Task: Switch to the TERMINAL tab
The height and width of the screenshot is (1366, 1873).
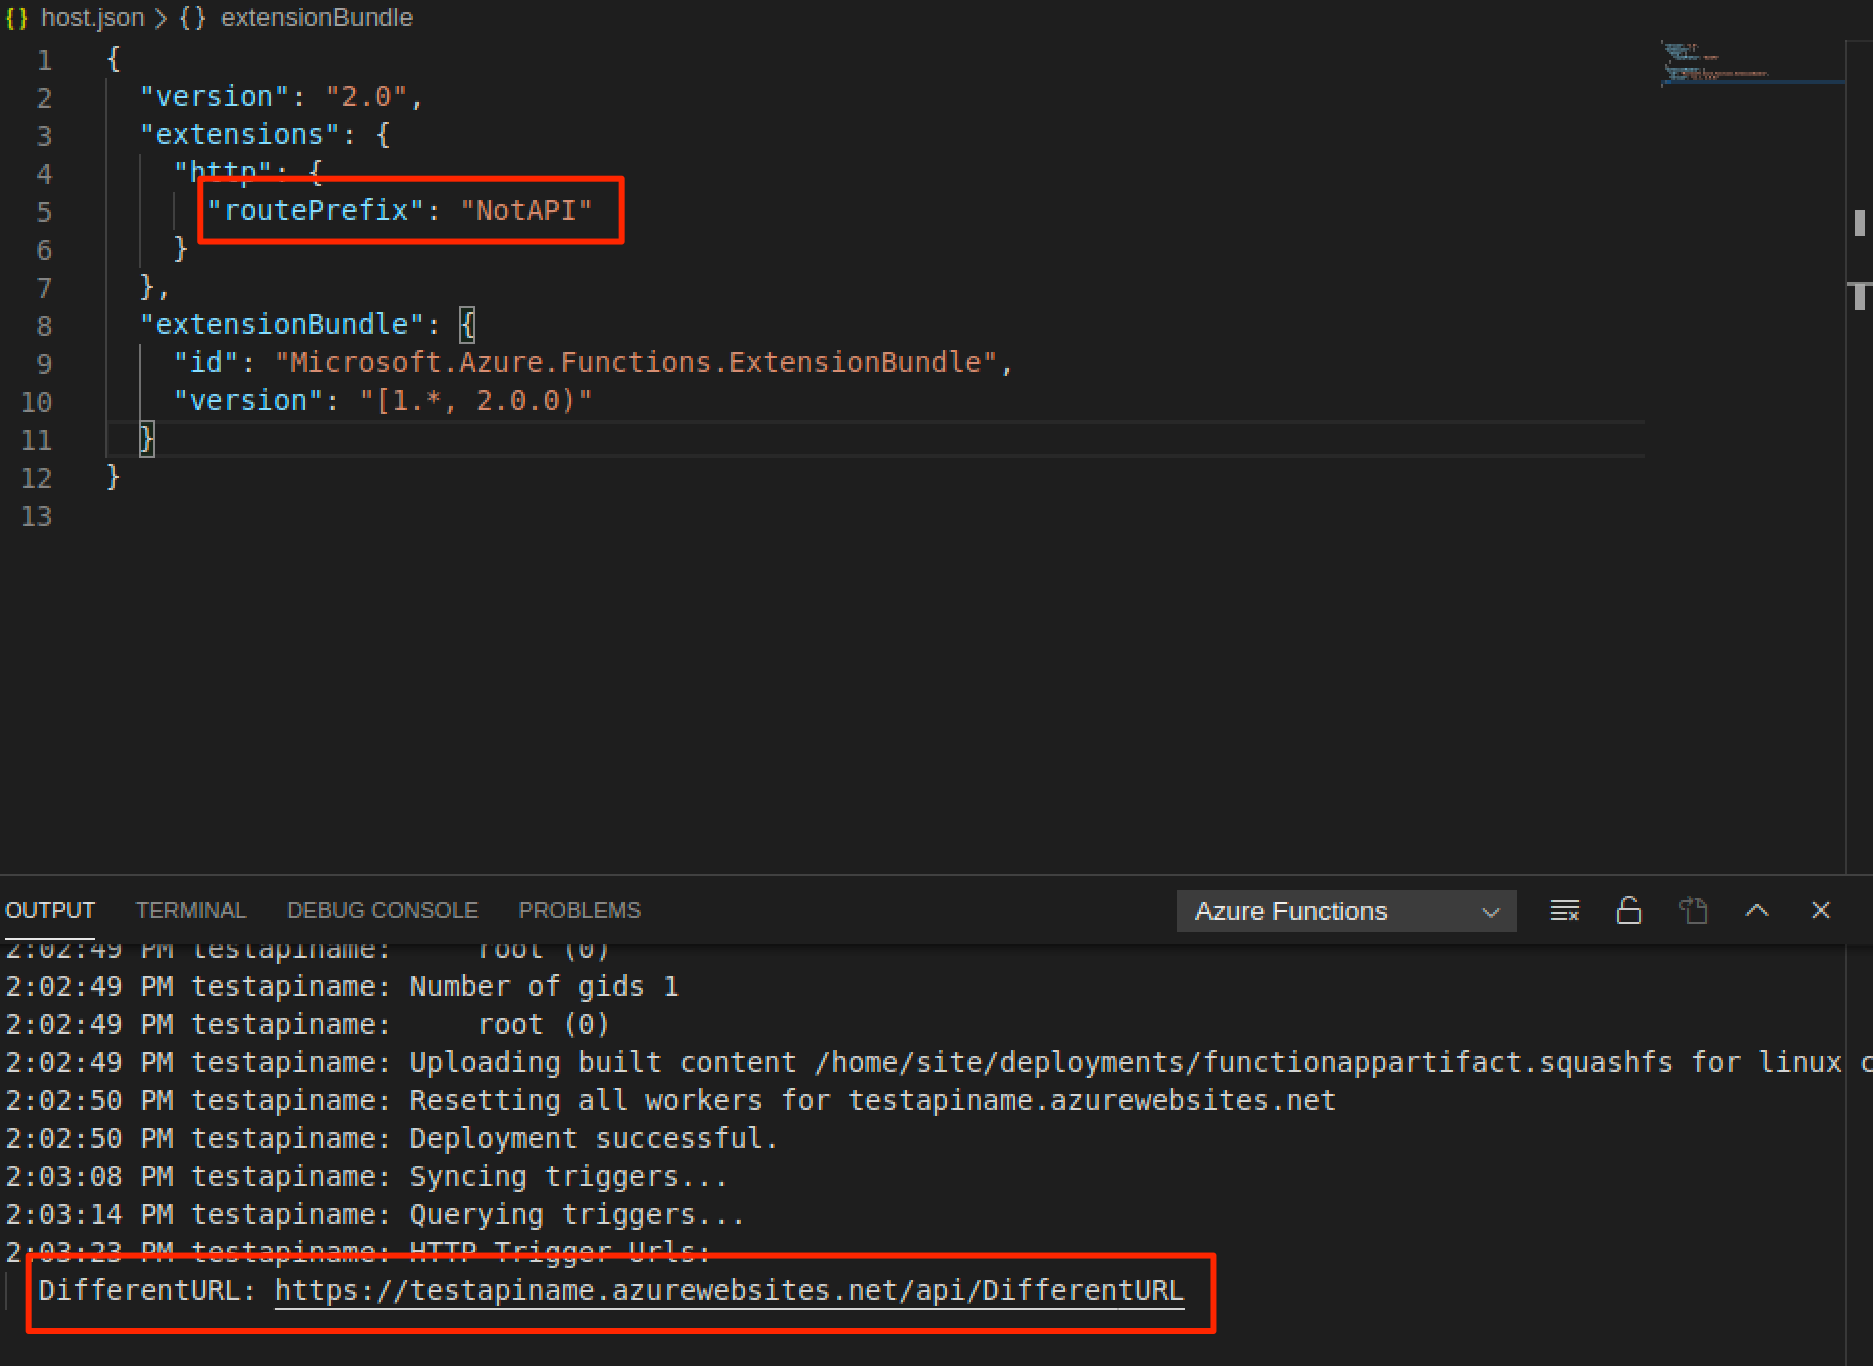Action: (x=190, y=910)
